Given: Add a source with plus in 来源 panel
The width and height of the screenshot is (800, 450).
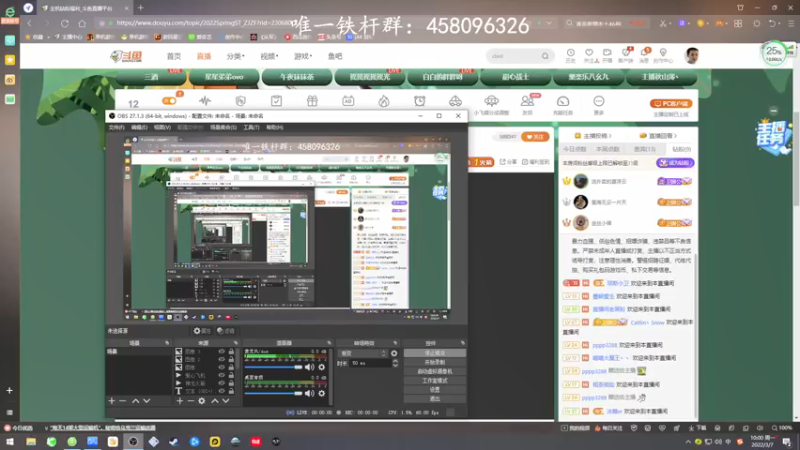Looking at the screenshot, I should (x=180, y=401).
